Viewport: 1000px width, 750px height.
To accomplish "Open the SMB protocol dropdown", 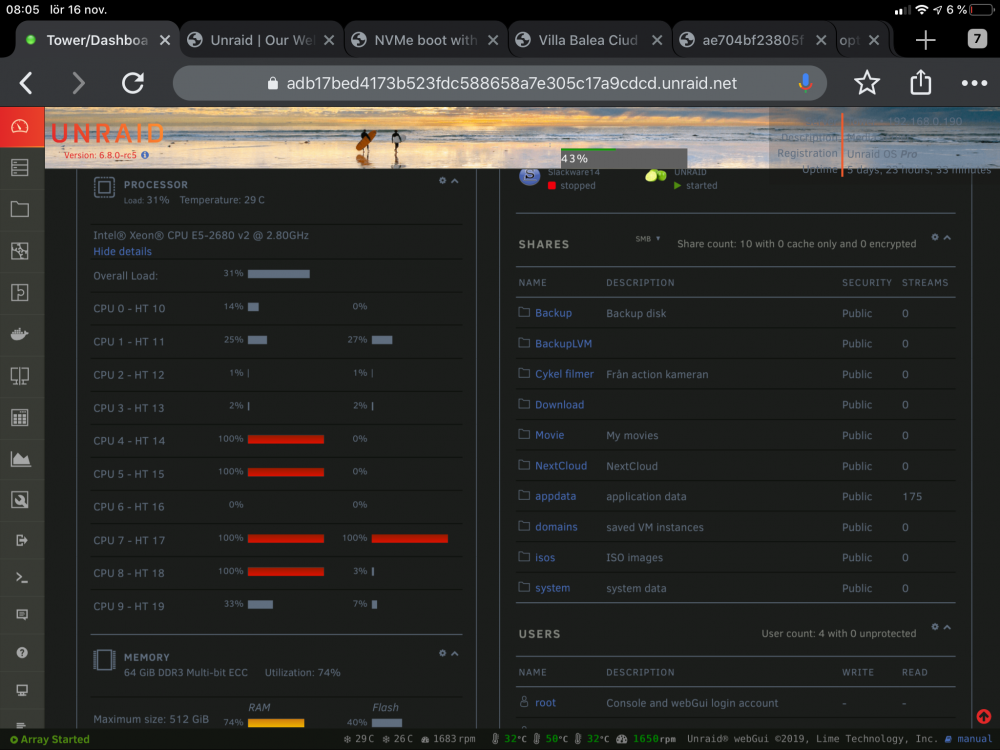I will click(x=647, y=239).
